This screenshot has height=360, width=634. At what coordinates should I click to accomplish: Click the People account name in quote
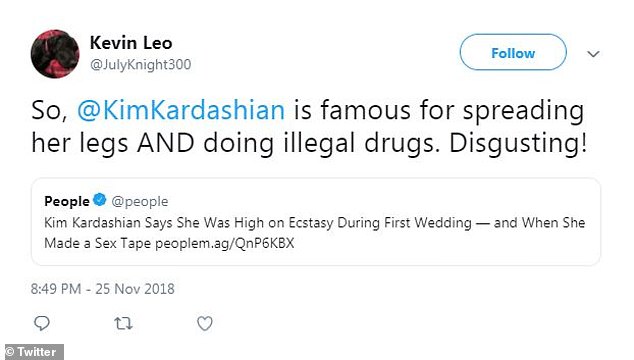[67, 201]
